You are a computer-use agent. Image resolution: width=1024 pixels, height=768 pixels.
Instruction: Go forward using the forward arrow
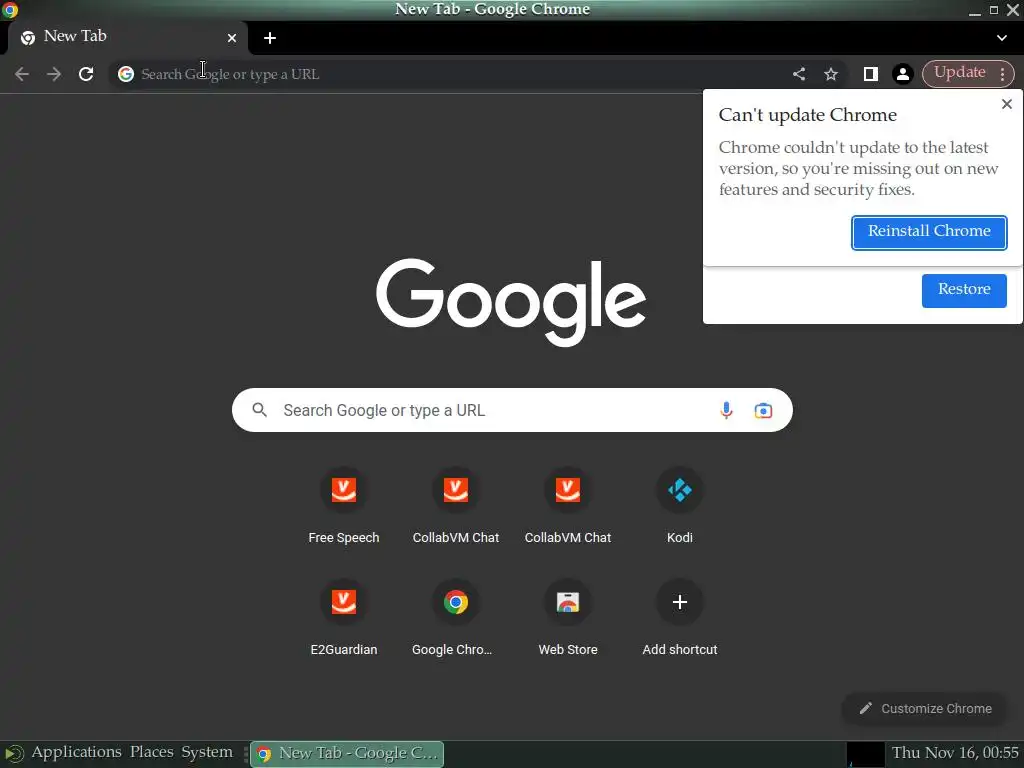point(54,74)
